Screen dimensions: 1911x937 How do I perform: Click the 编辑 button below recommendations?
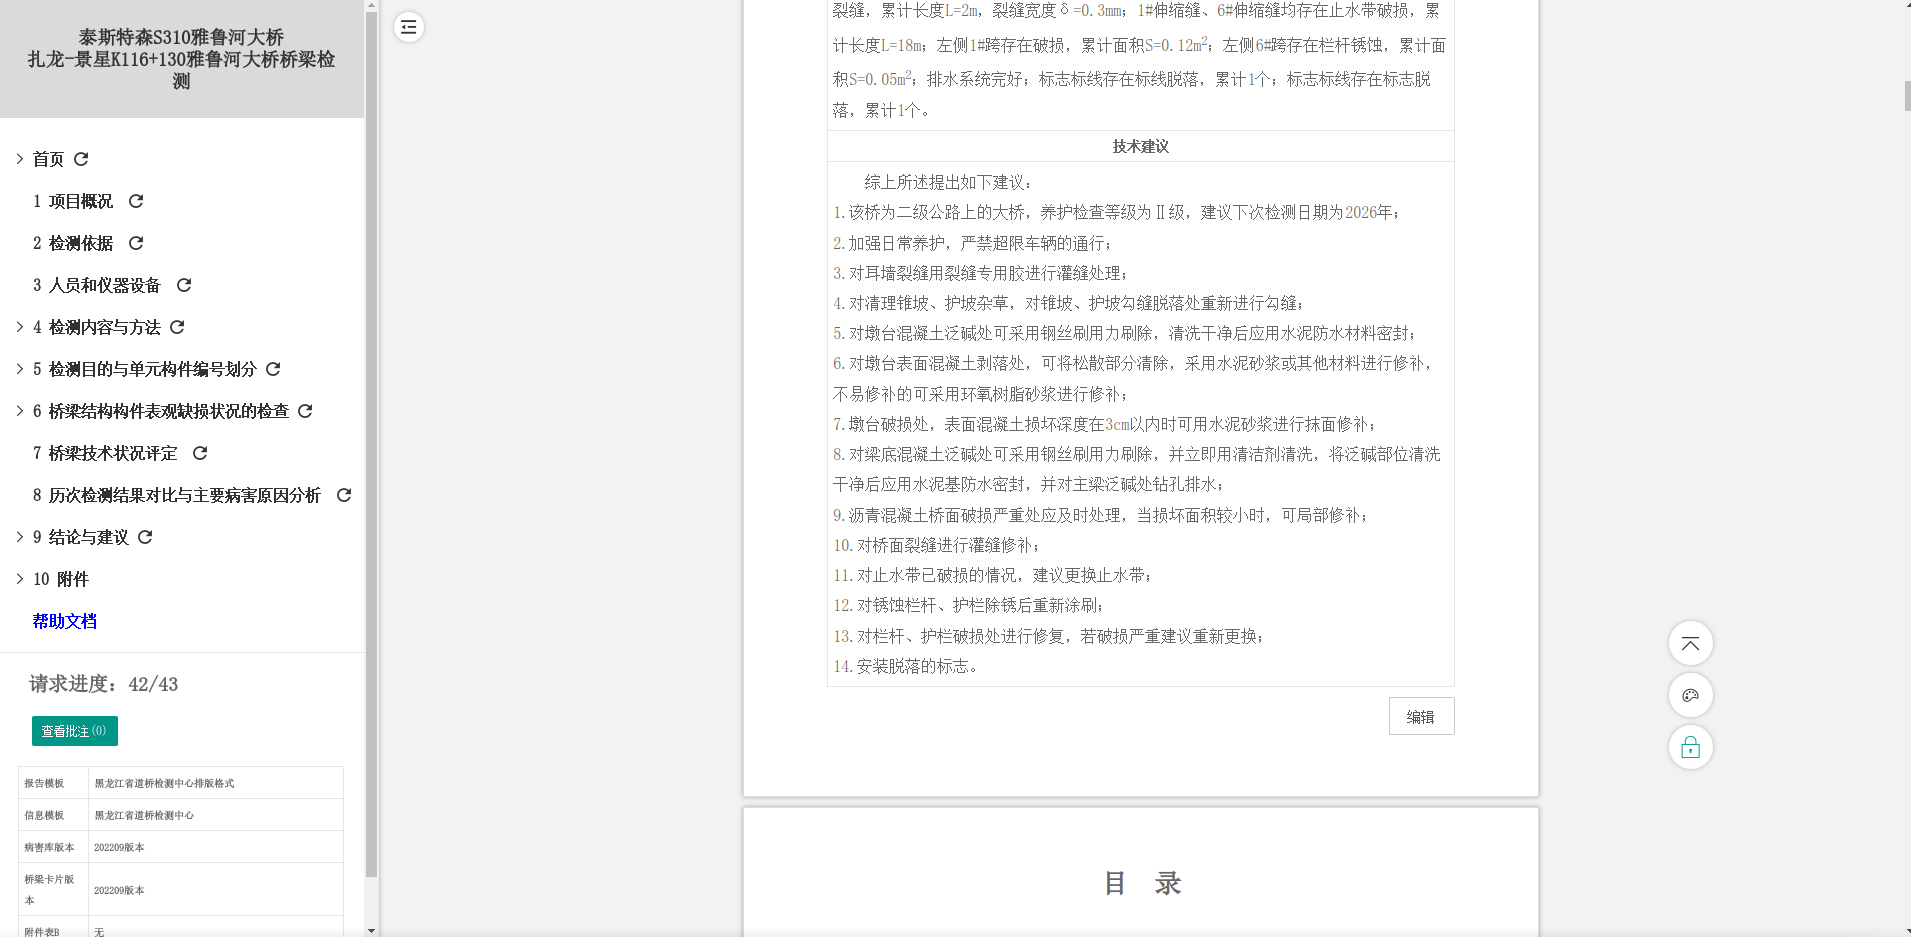(1421, 716)
